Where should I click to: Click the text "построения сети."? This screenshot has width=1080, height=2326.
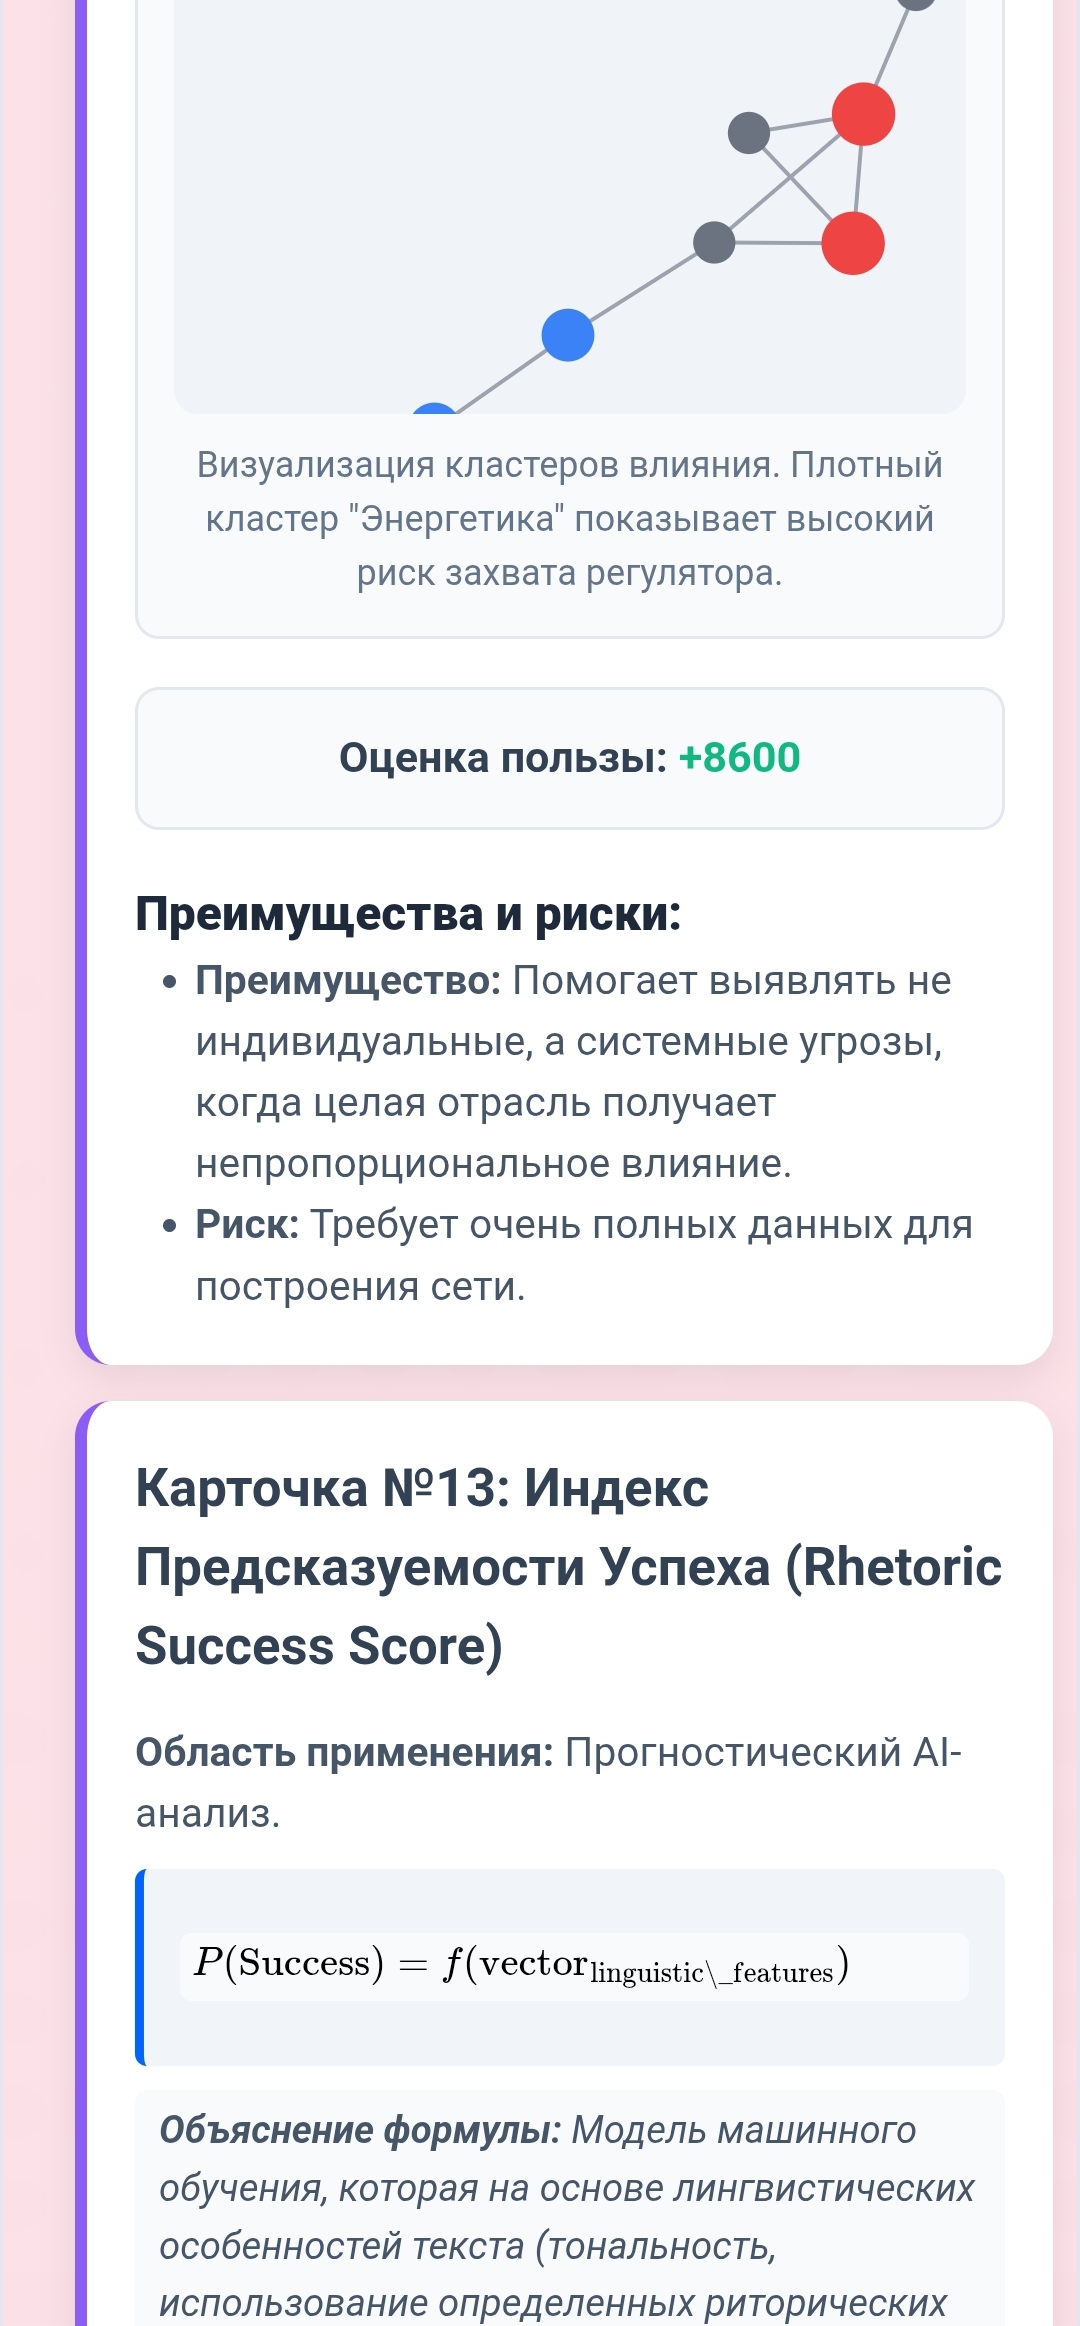(360, 1286)
